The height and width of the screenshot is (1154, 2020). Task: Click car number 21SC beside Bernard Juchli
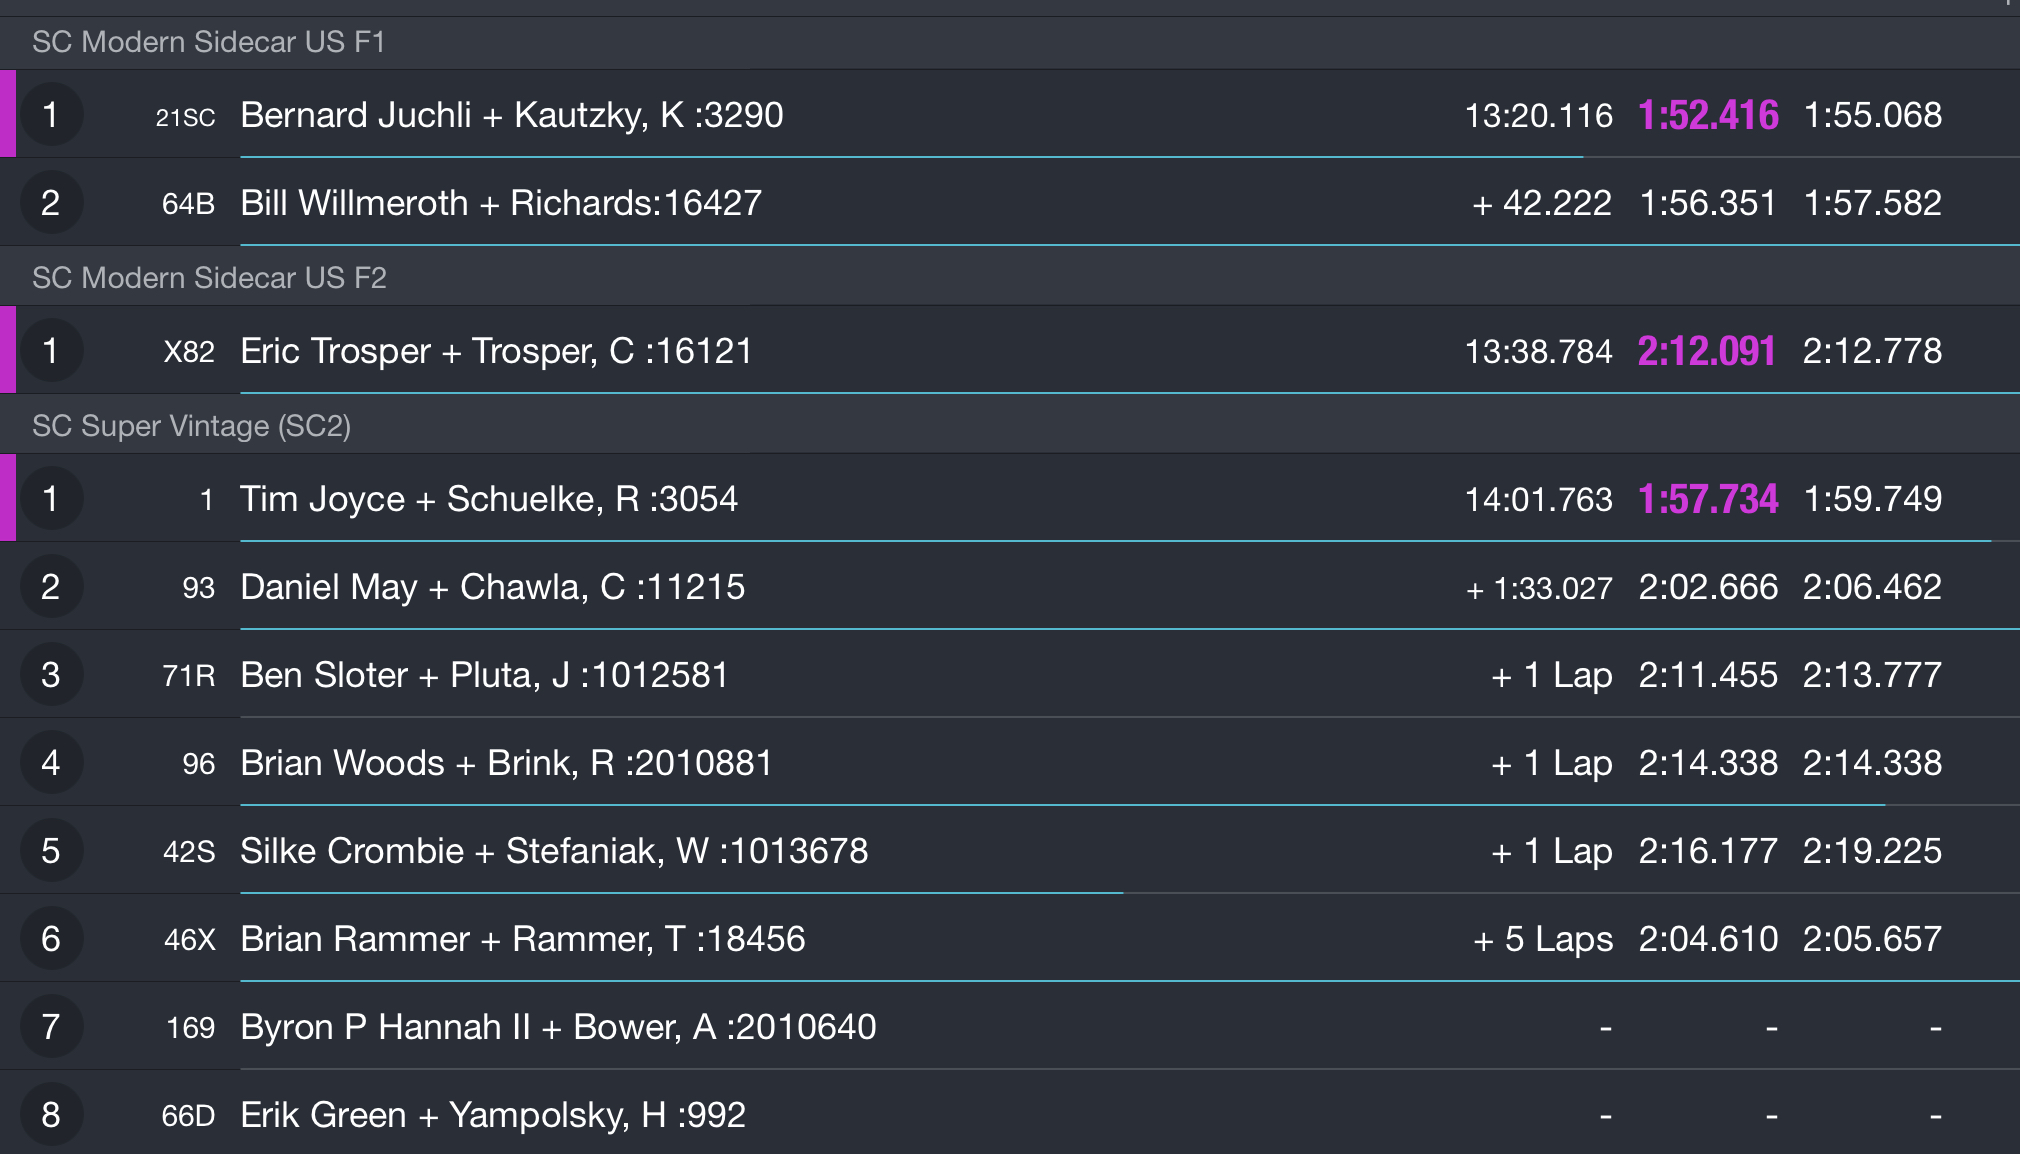coord(185,117)
